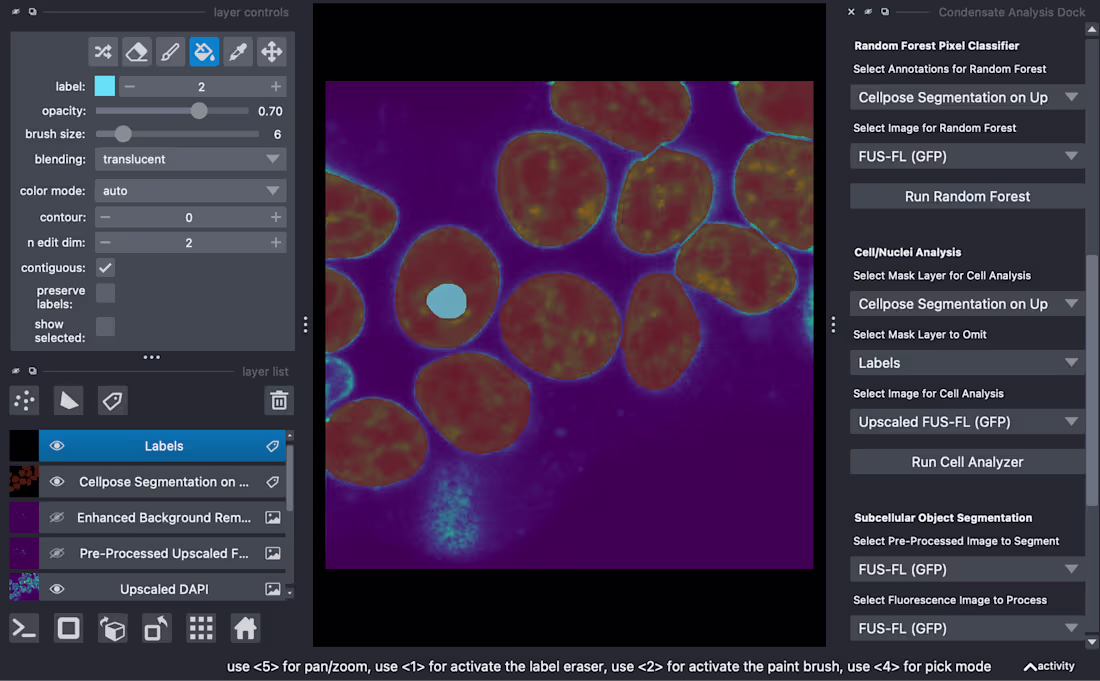Screen dimensions: 1100x681
Task: Select the fill bucket tool
Action: (205, 51)
